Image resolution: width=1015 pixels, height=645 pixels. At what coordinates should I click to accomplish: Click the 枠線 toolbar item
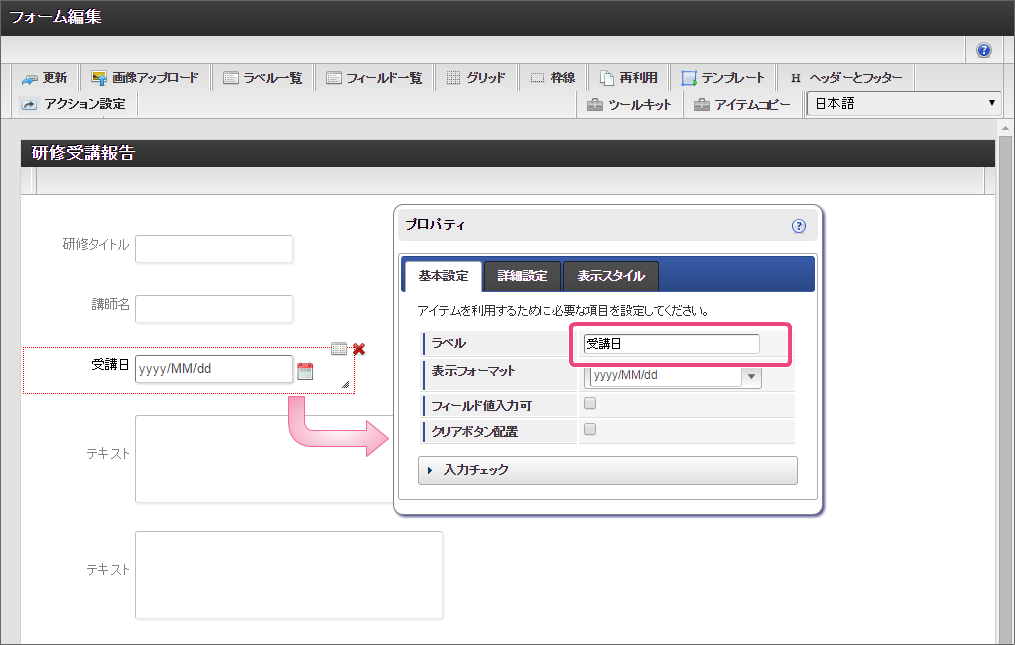(x=553, y=78)
